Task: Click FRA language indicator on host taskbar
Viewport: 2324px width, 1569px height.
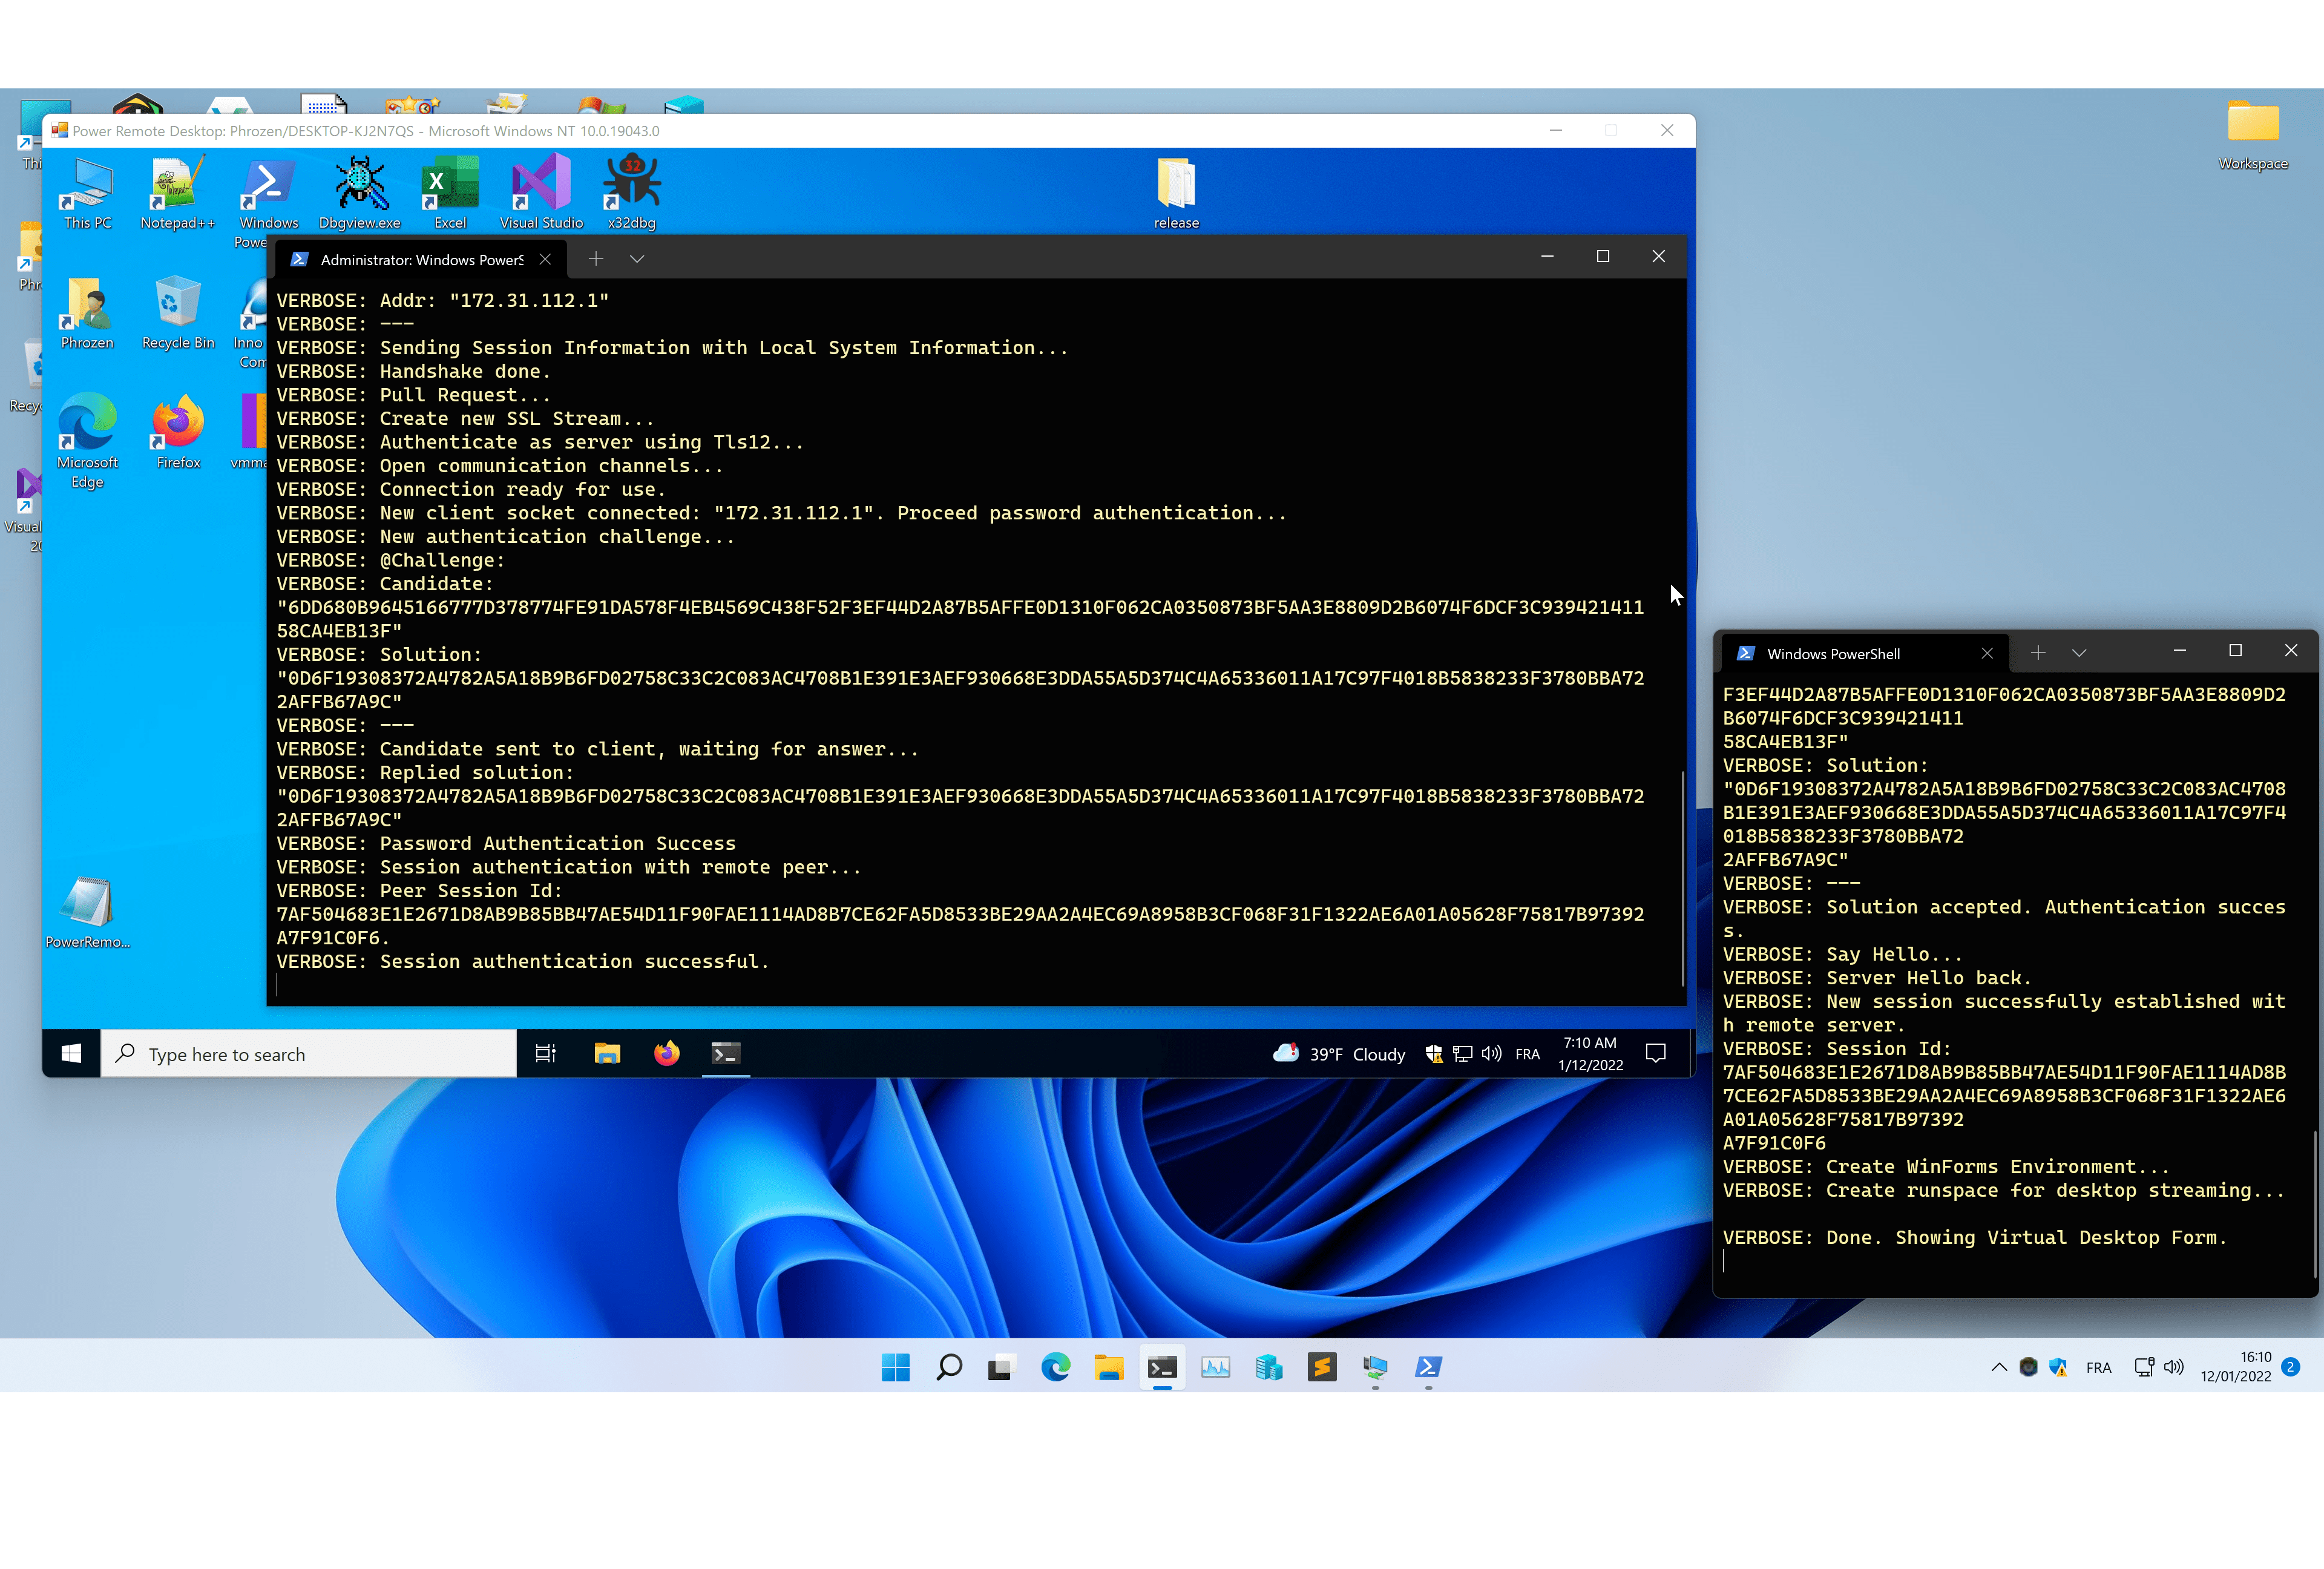Action: point(2098,1368)
